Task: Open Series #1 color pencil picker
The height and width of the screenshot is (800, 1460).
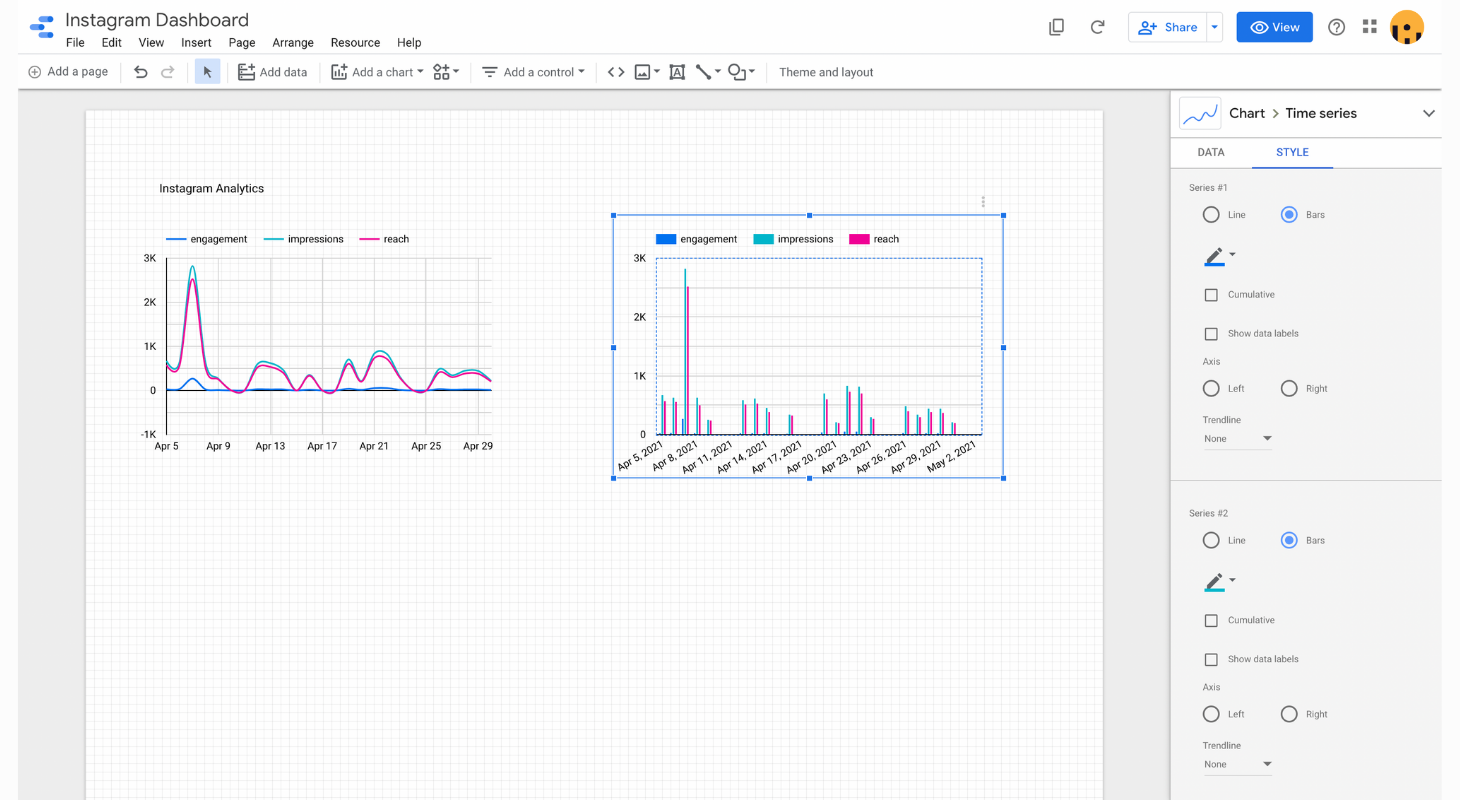Action: coord(1219,256)
